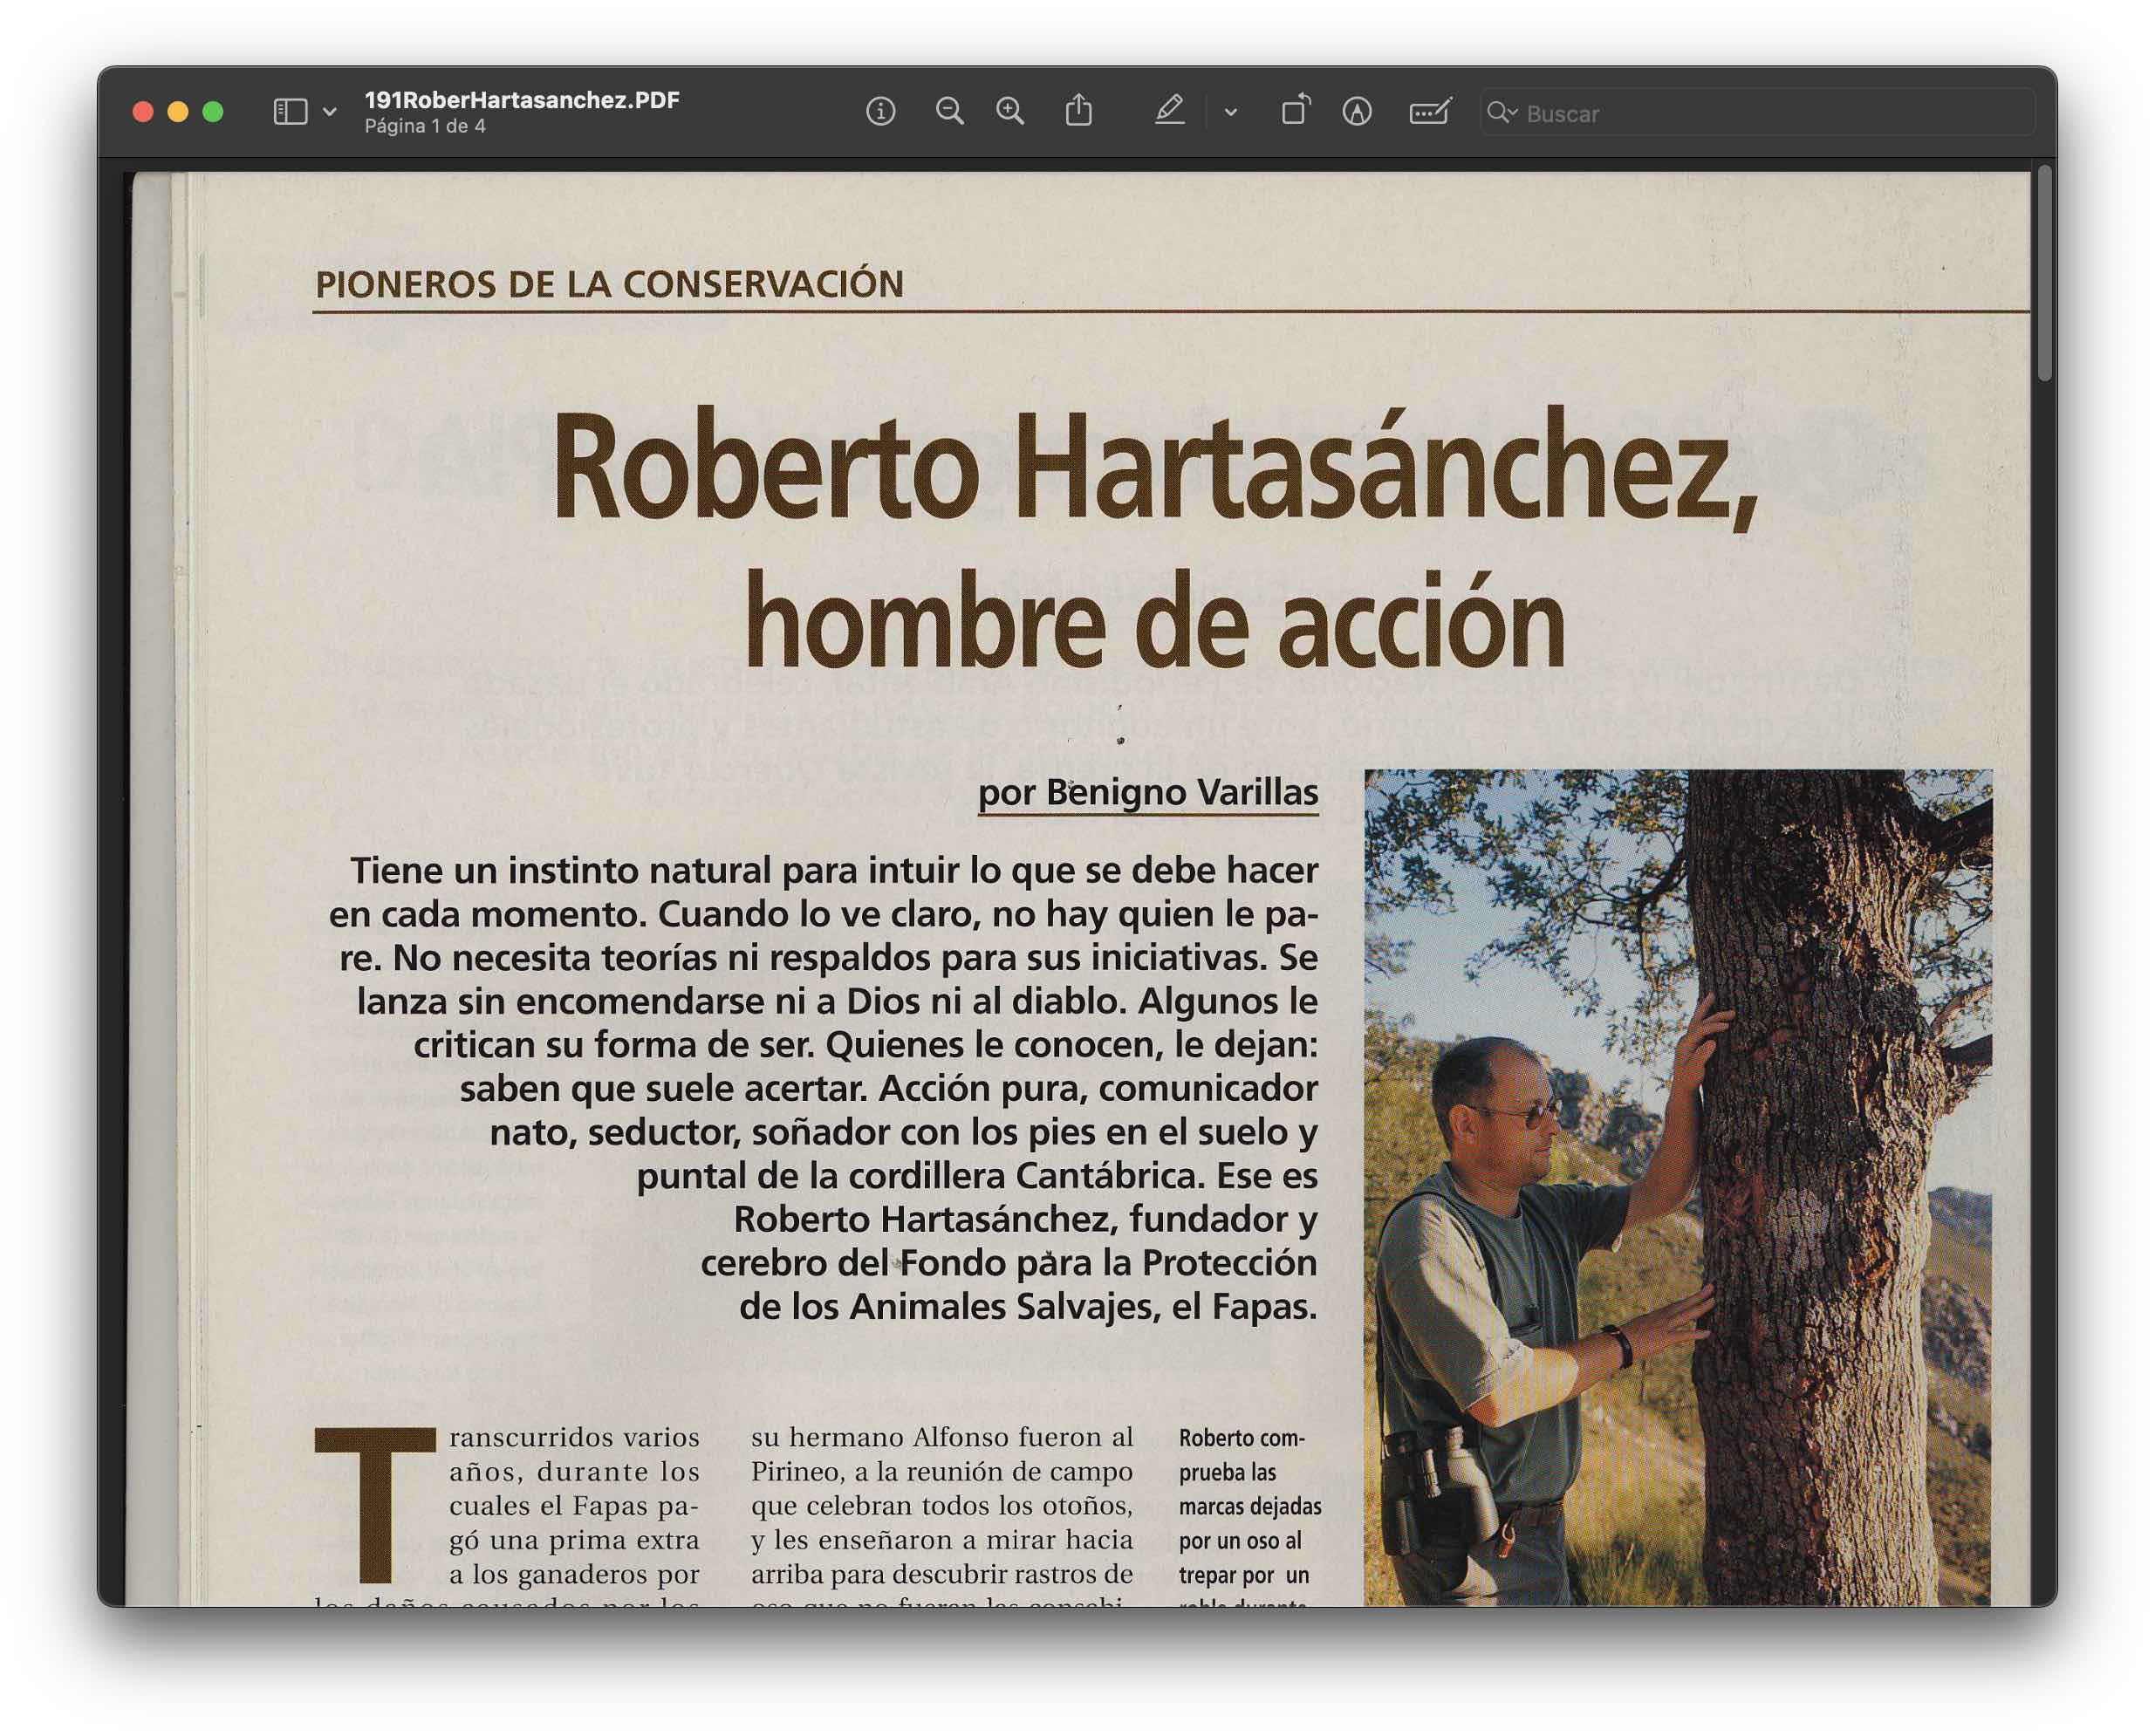Click the 'Página 1 de 4' page indicator
This screenshot has height=1736, width=2155.
coord(425,126)
